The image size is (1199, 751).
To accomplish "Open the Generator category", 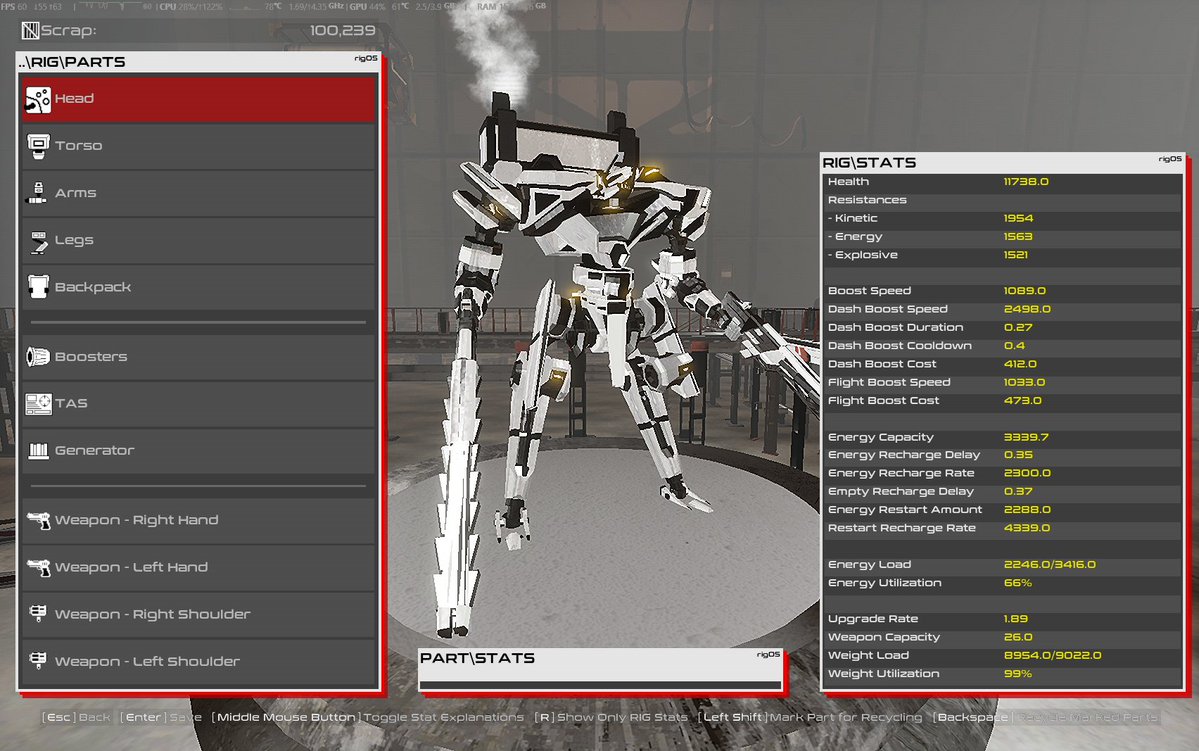I will 199,451.
